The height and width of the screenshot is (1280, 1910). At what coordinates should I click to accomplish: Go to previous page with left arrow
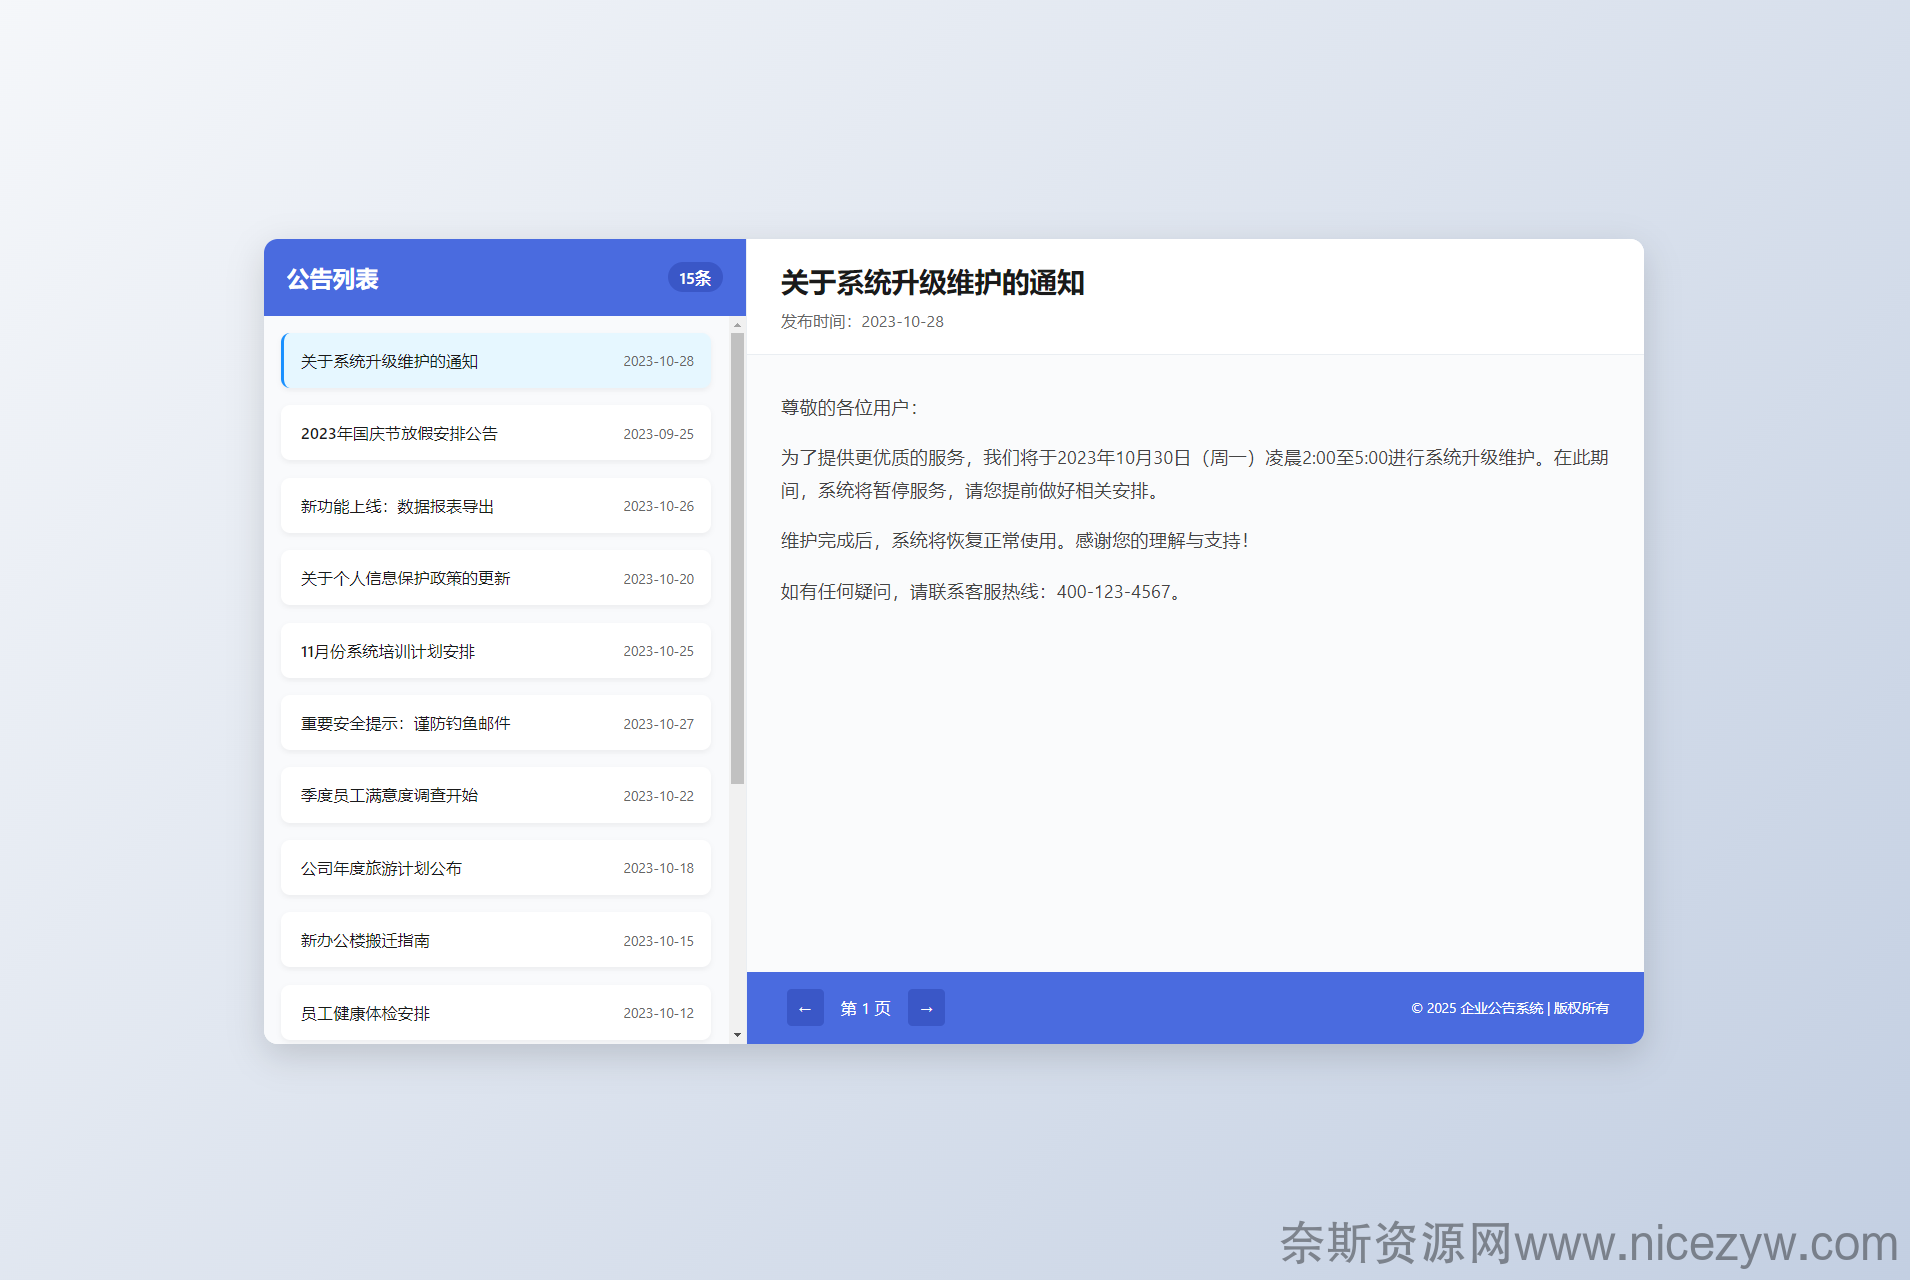(805, 1008)
